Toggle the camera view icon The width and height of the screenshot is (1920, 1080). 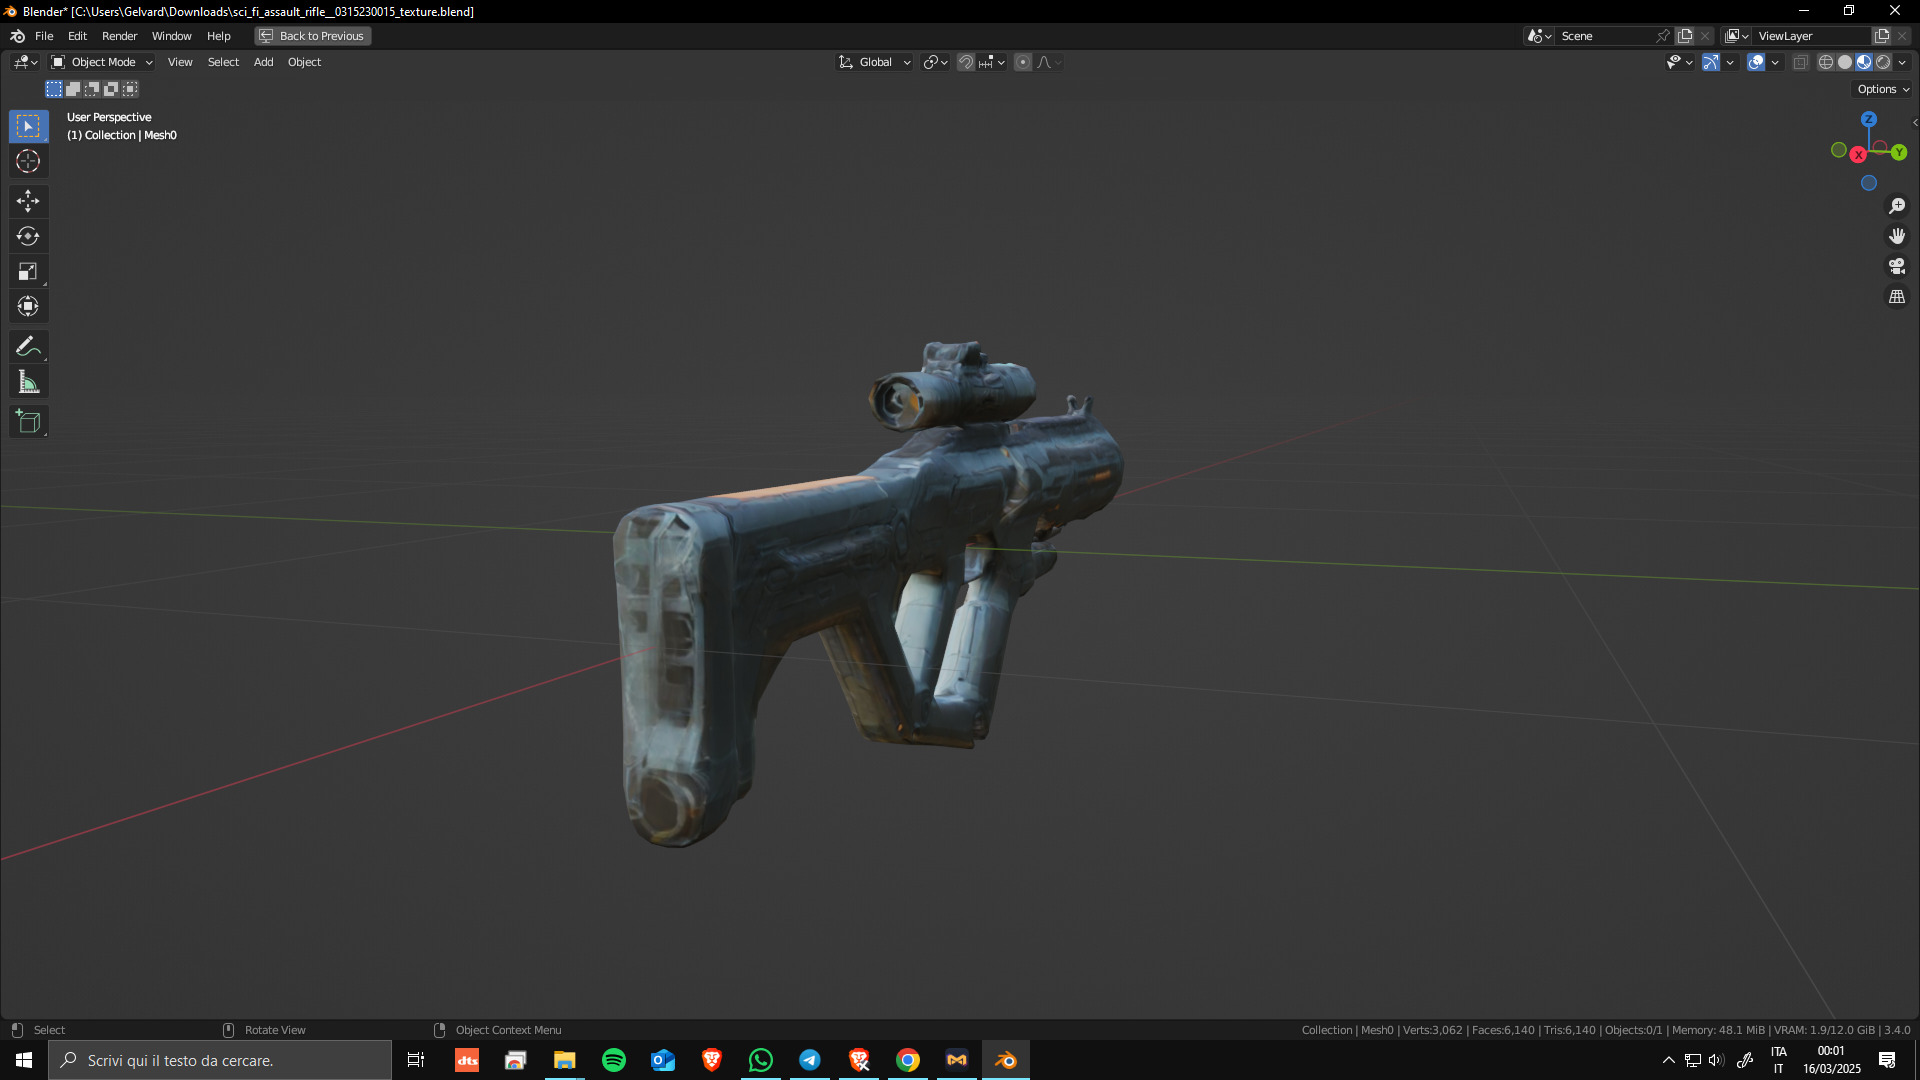pos(1897,266)
